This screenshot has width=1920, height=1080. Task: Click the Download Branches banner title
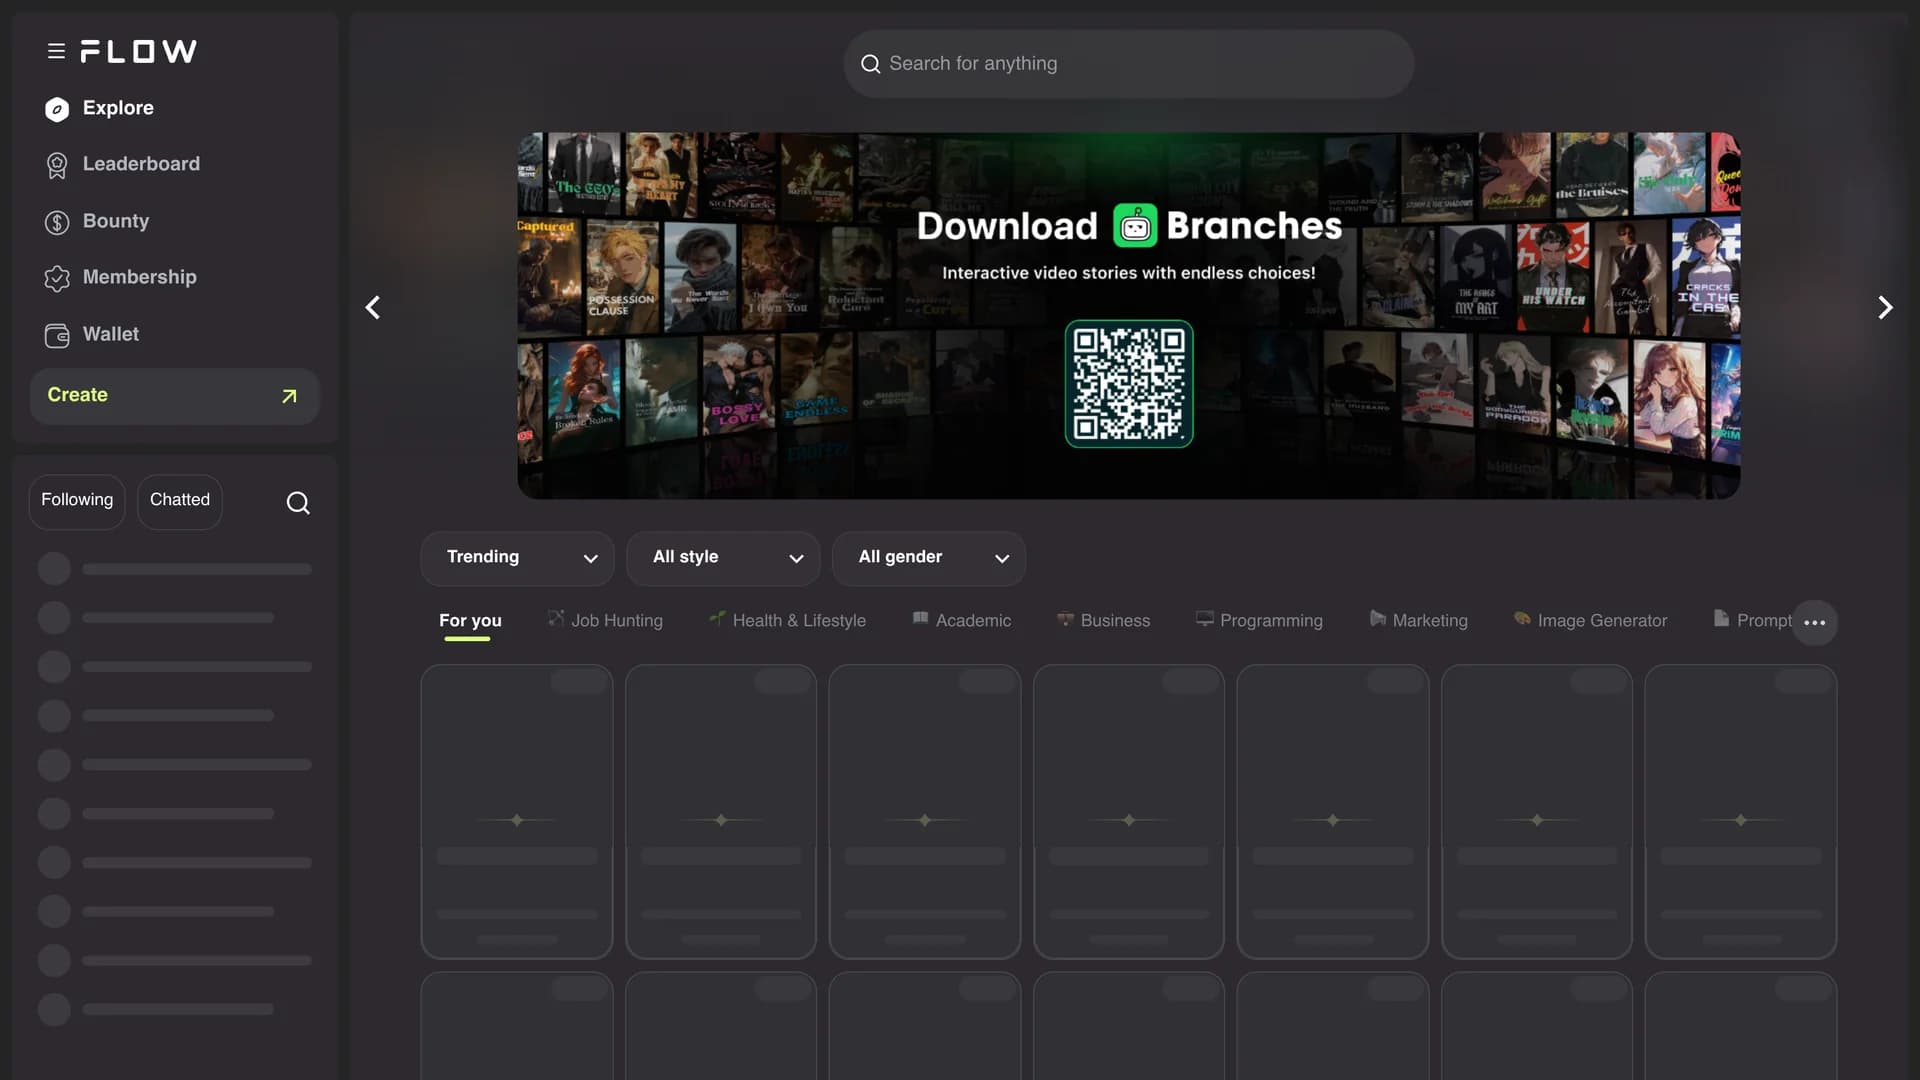pyautogui.click(x=1129, y=227)
